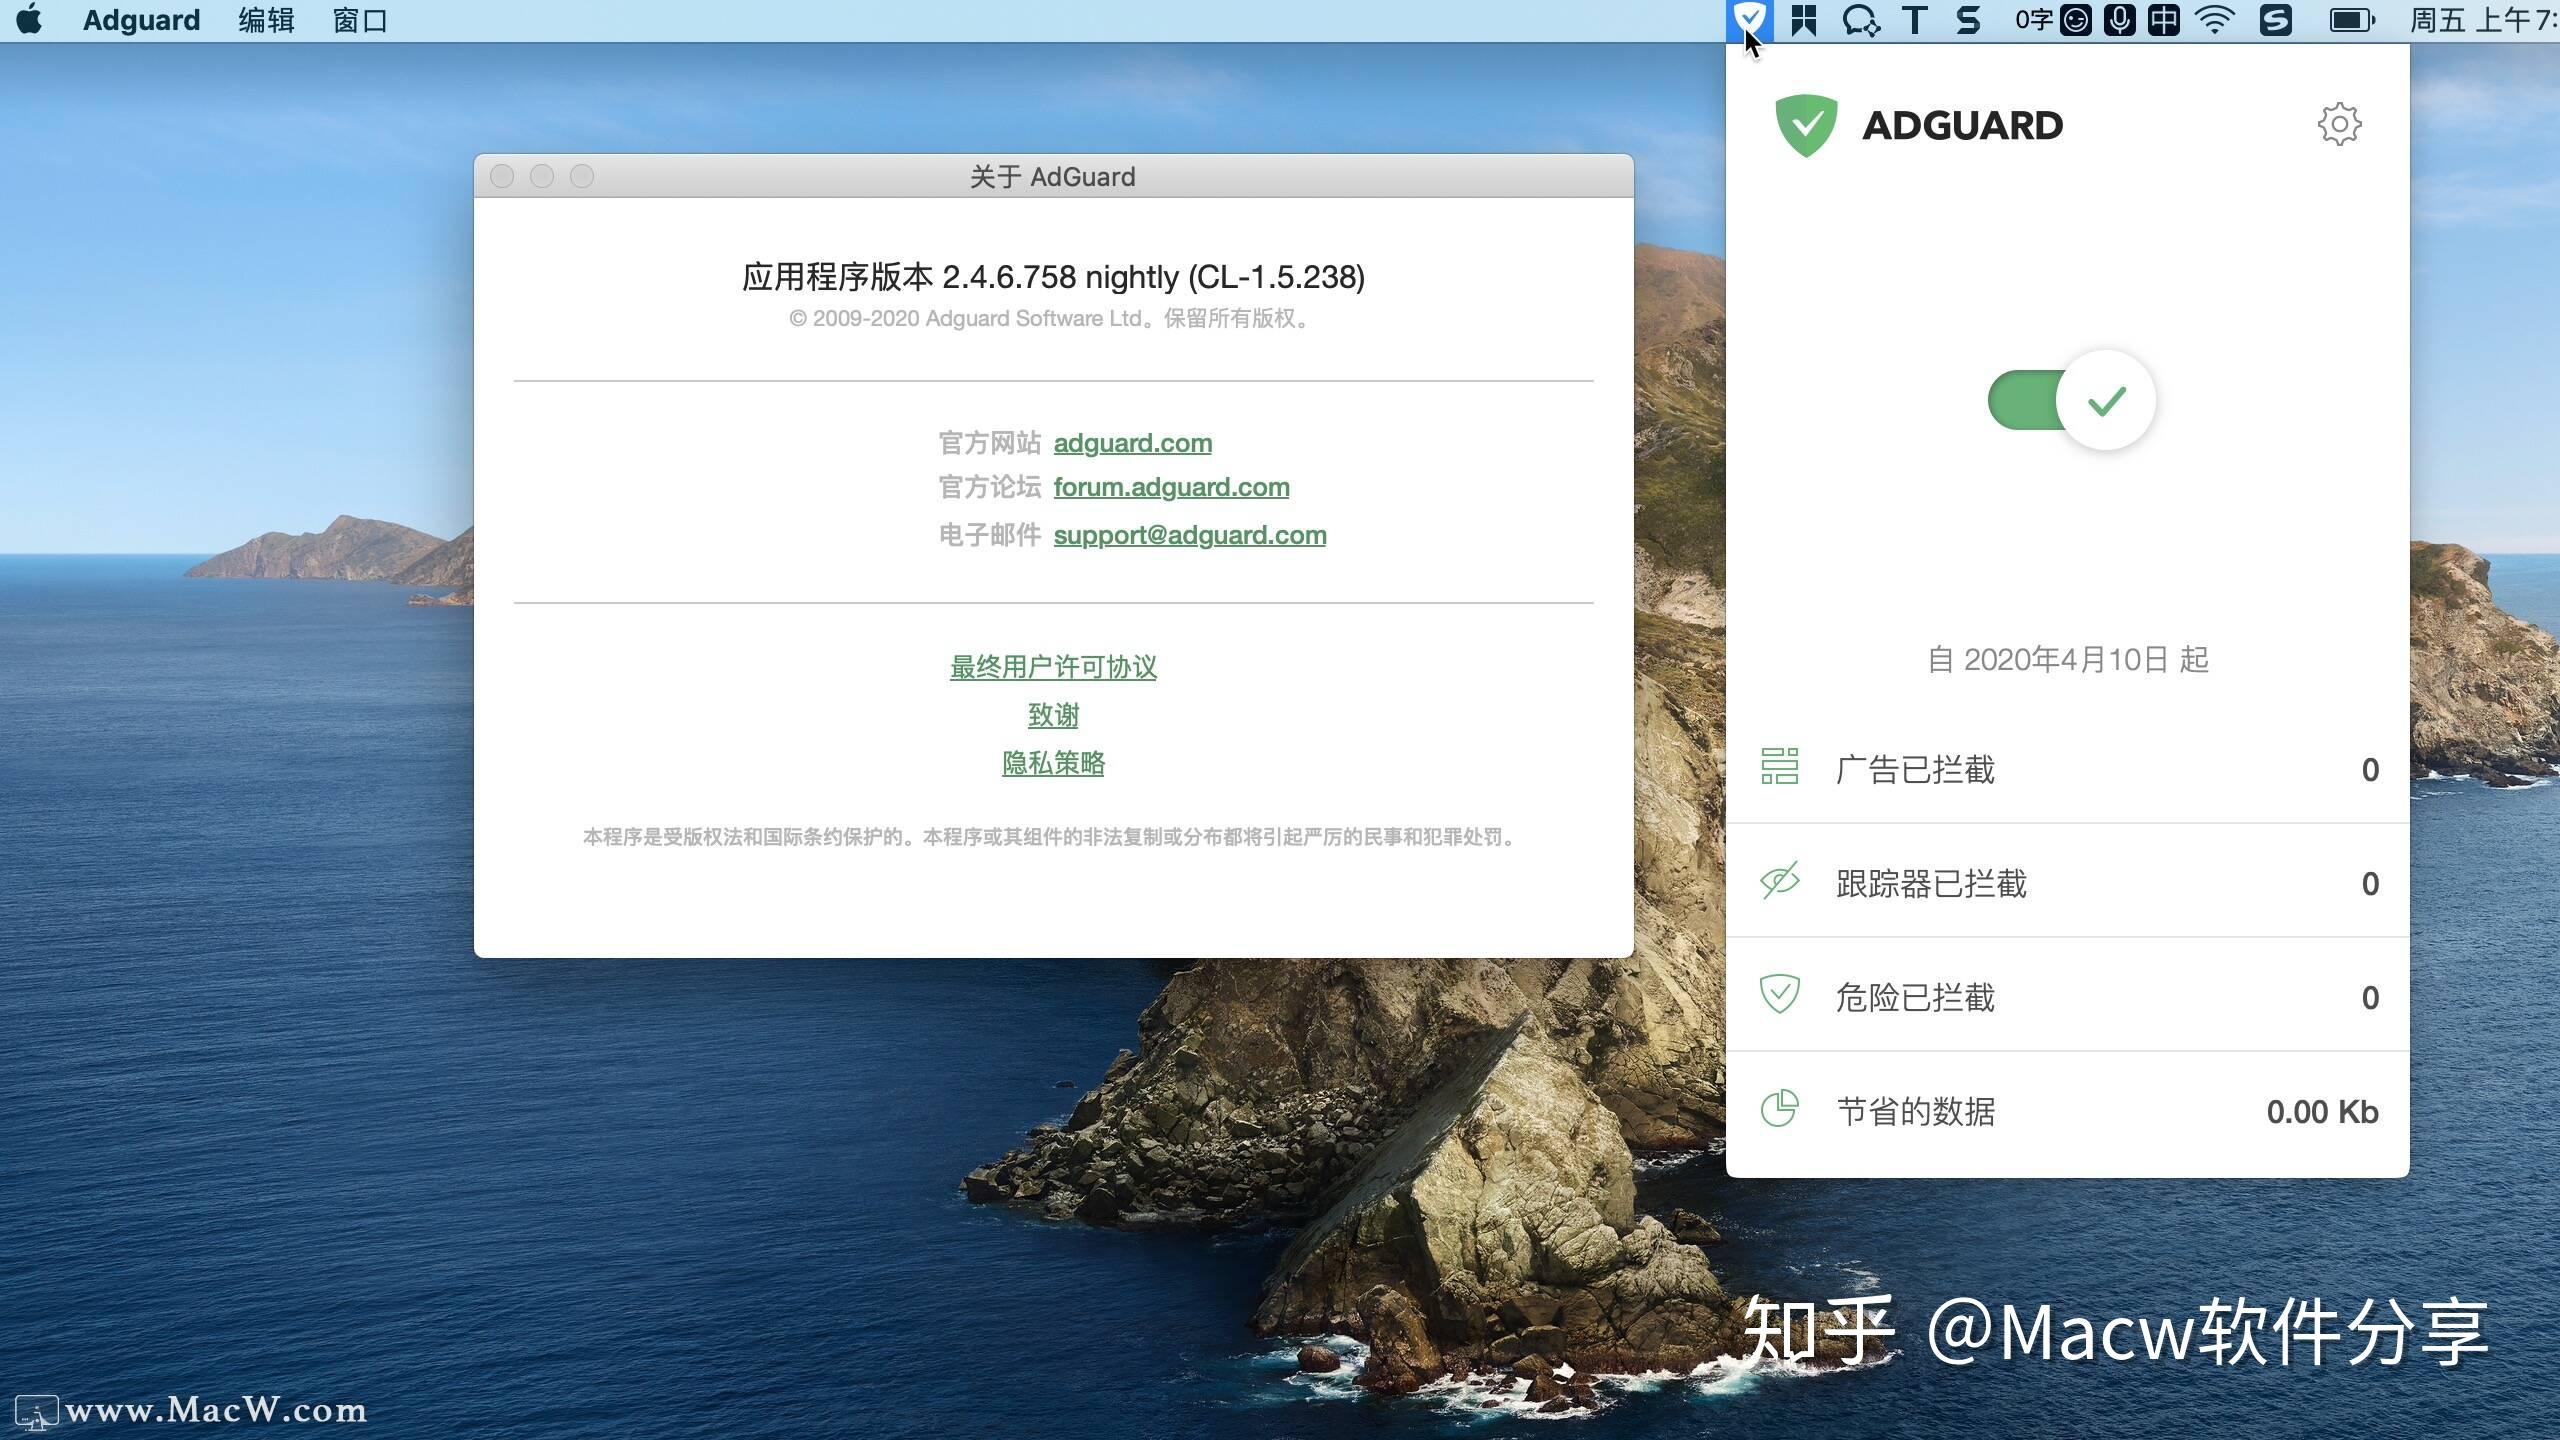Toggle AdGuard protection switch off

tap(2071, 400)
